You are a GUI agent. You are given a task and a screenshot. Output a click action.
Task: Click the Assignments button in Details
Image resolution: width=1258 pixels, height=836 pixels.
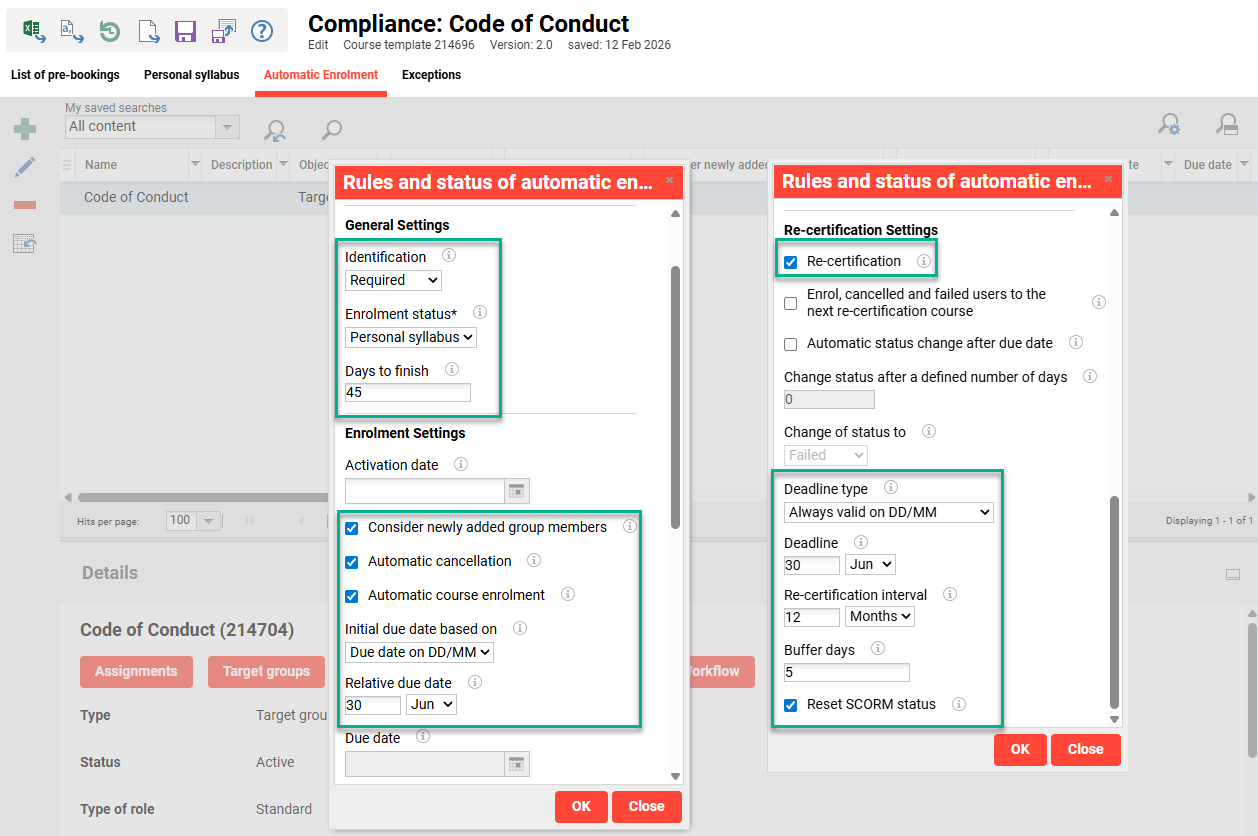point(136,671)
